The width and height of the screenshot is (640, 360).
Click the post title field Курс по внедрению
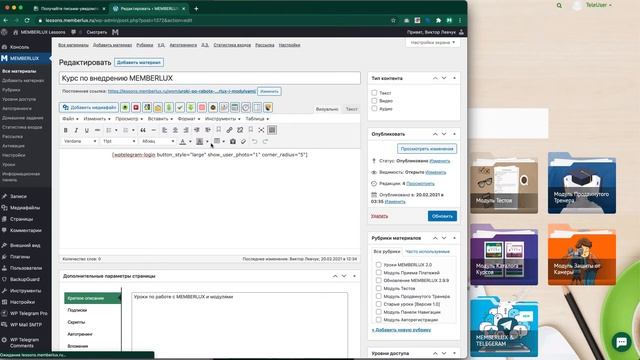tap(210, 78)
